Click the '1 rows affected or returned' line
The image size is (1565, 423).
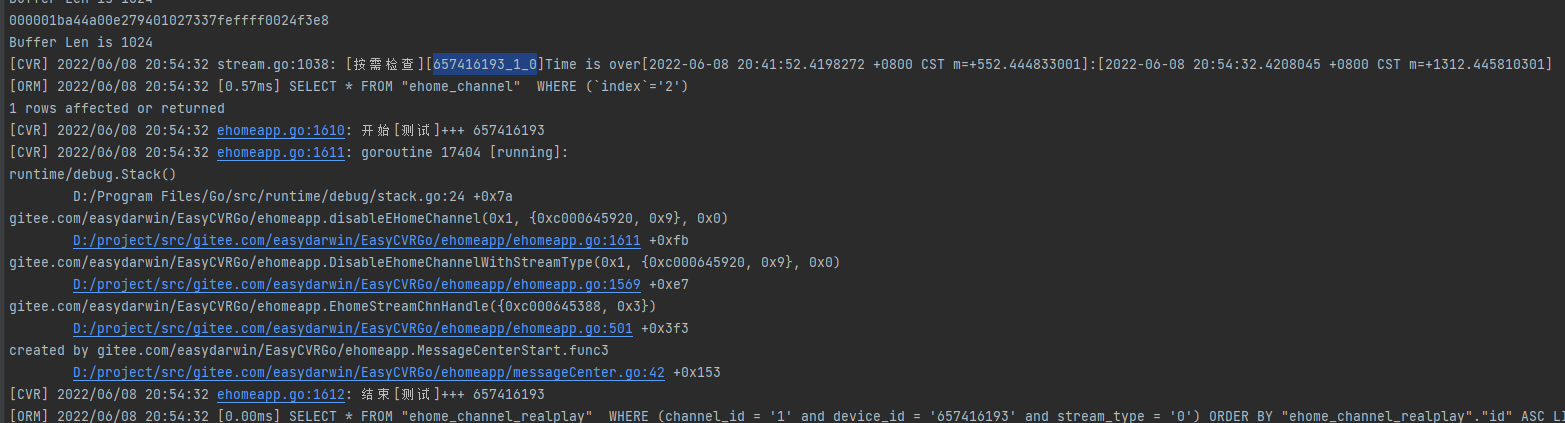(116, 108)
